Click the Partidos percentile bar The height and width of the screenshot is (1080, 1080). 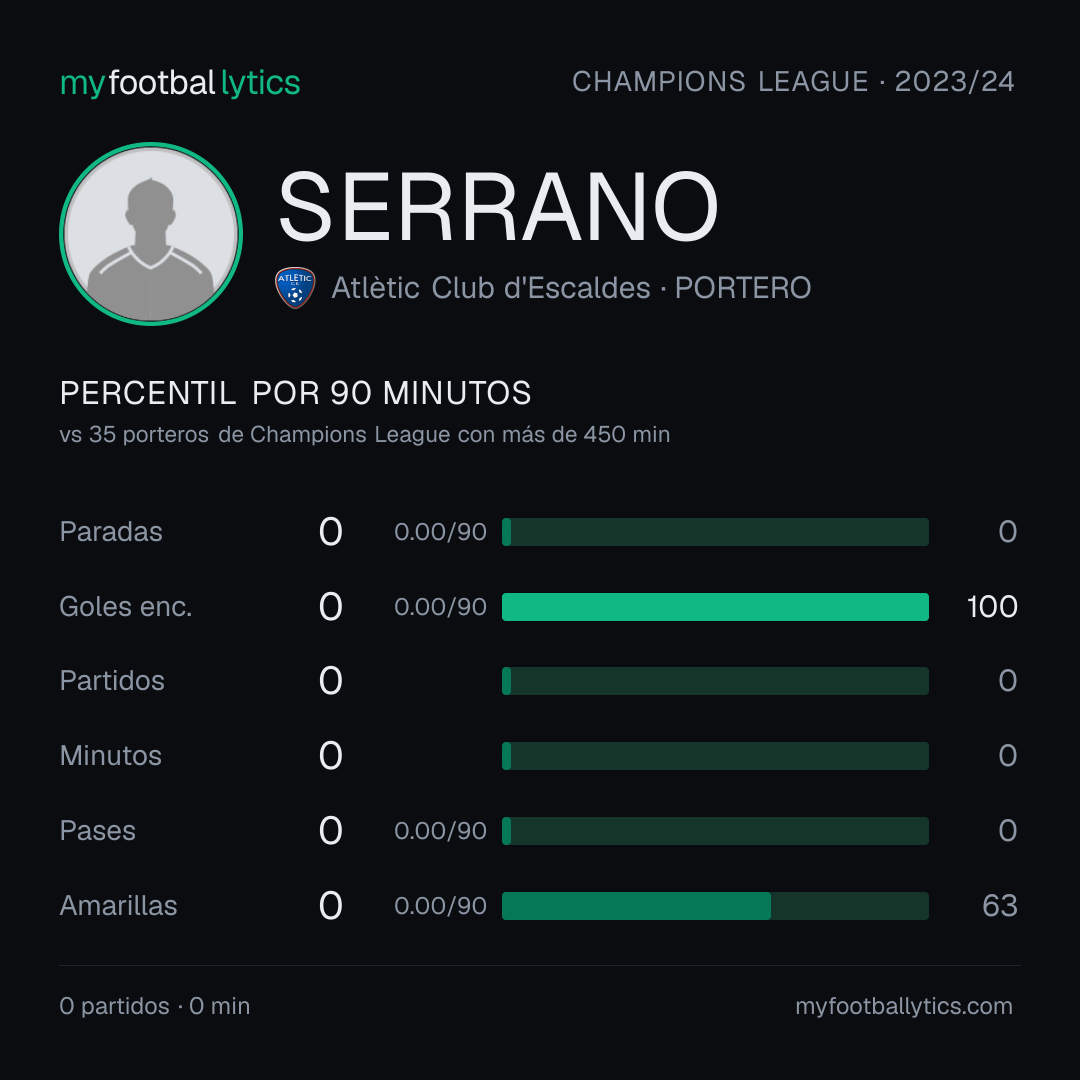click(x=715, y=681)
